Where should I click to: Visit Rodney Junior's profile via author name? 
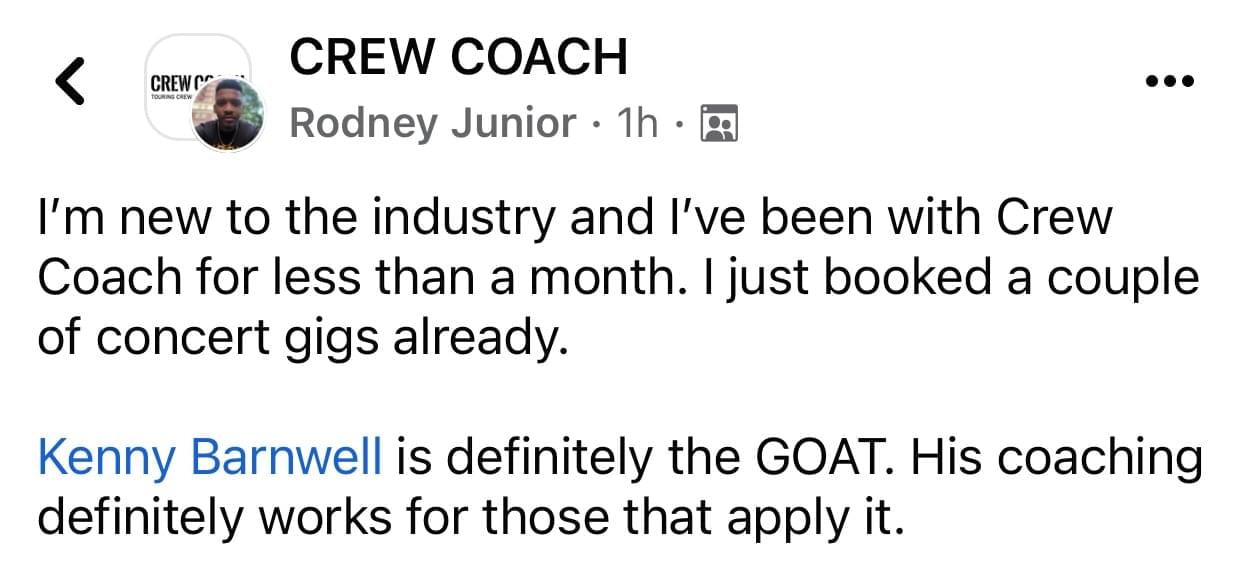(433, 124)
